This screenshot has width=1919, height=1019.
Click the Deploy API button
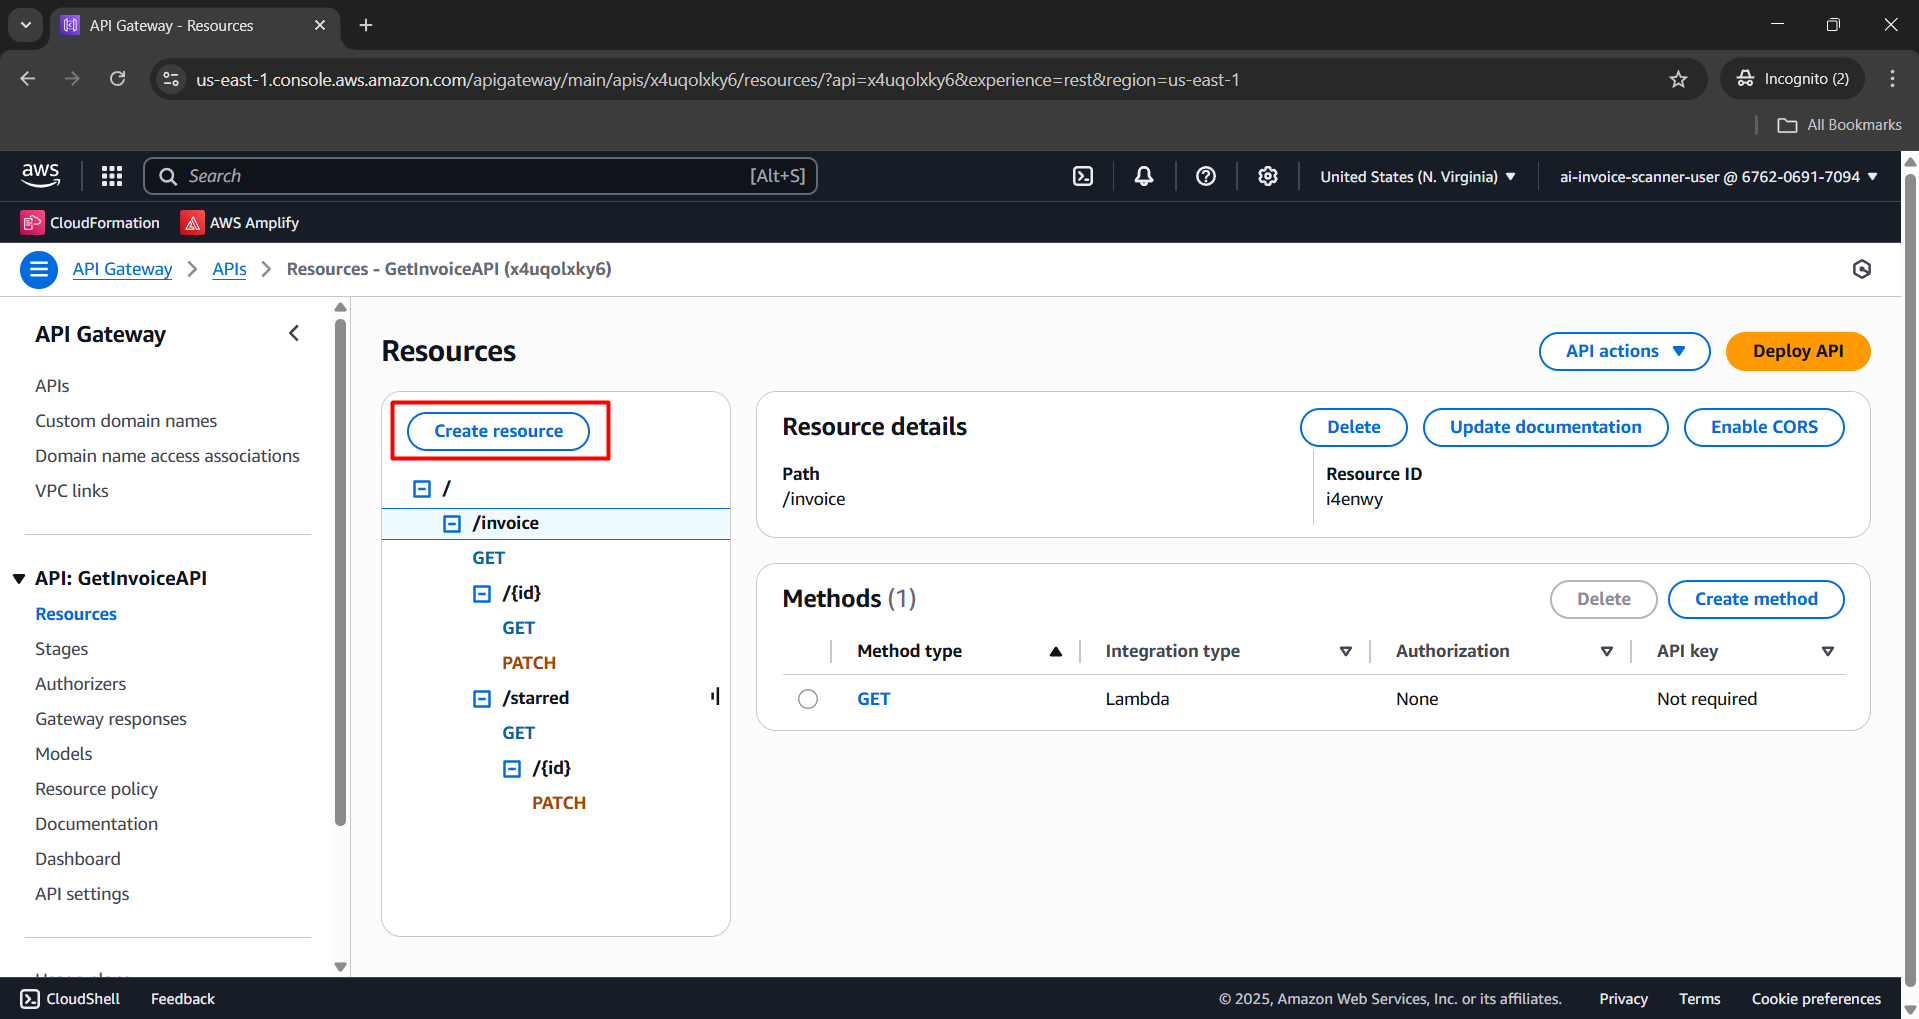coord(1797,351)
